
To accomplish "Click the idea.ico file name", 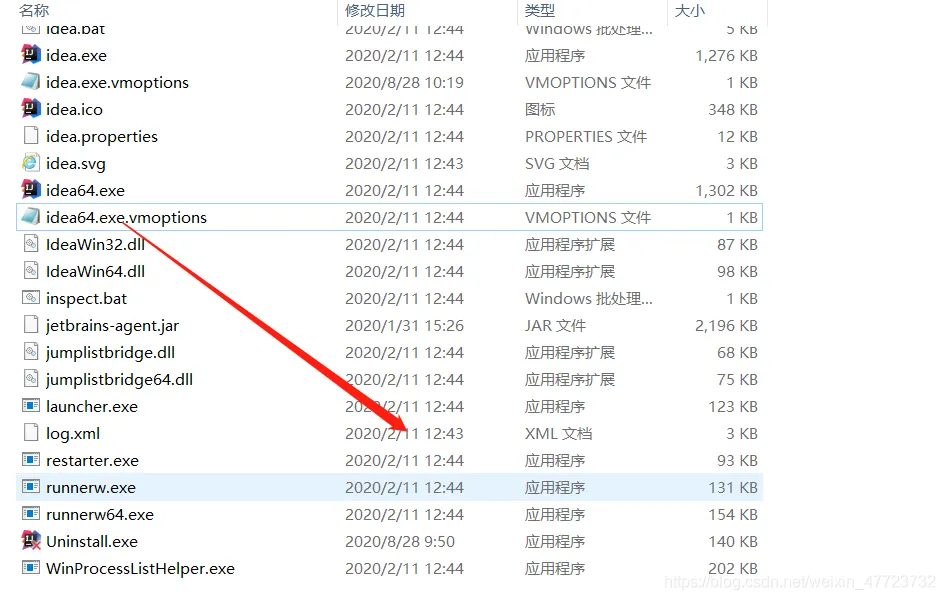I will 74,110.
